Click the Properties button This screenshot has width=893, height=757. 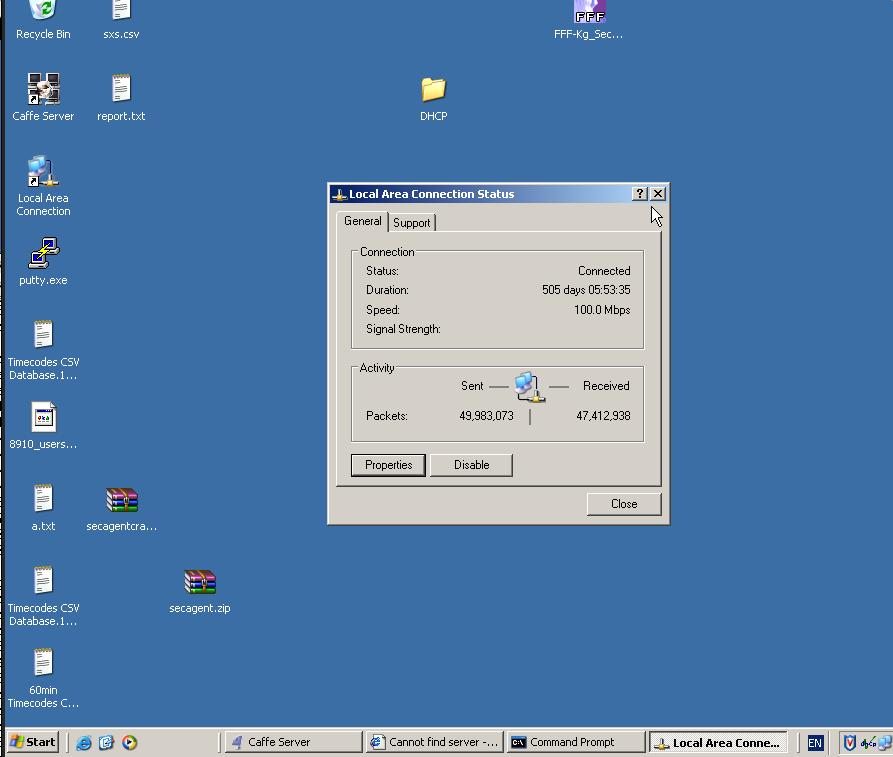[388, 465]
